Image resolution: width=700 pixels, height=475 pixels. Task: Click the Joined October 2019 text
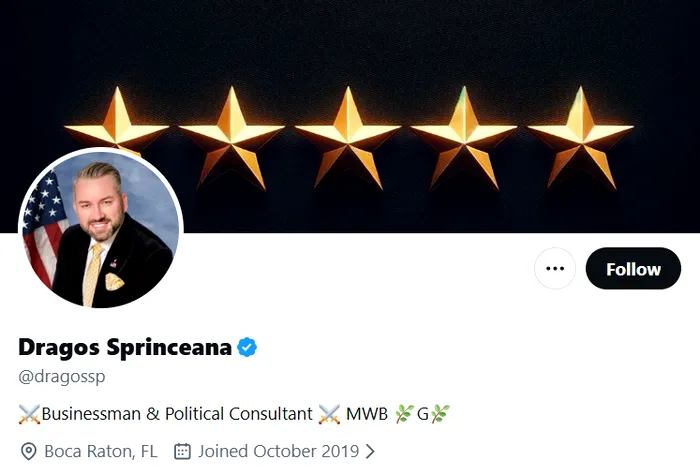(x=278, y=451)
